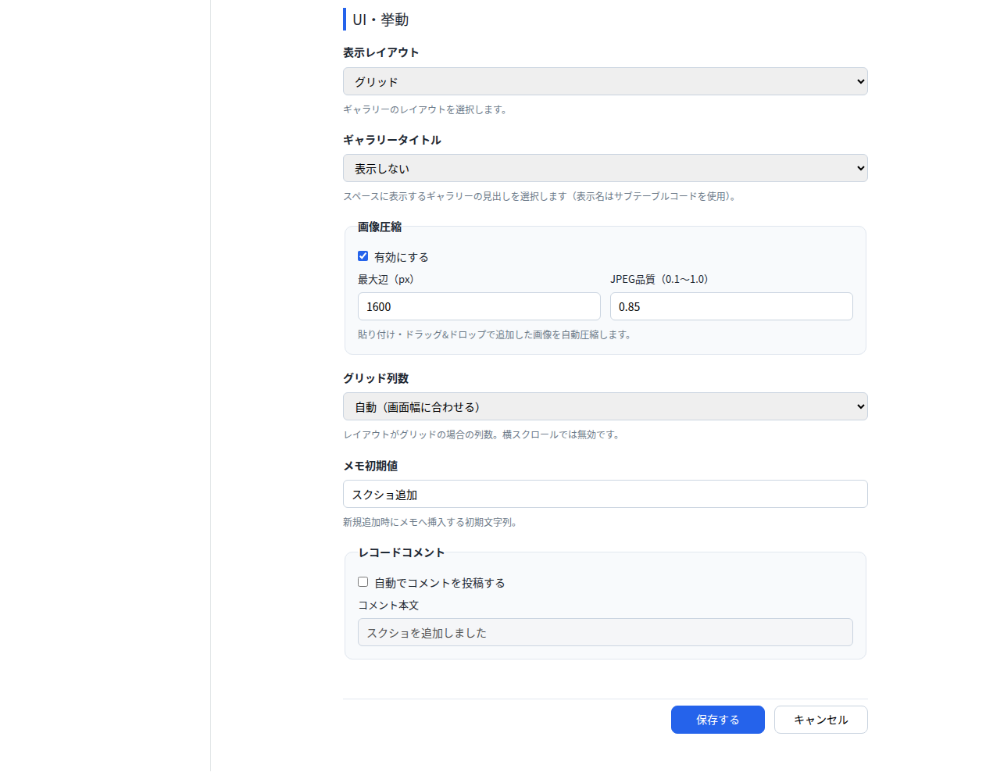Click the JPEG品質 field showing 0.85
This screenshot has width=1000, height=772.
coord(731,306)
